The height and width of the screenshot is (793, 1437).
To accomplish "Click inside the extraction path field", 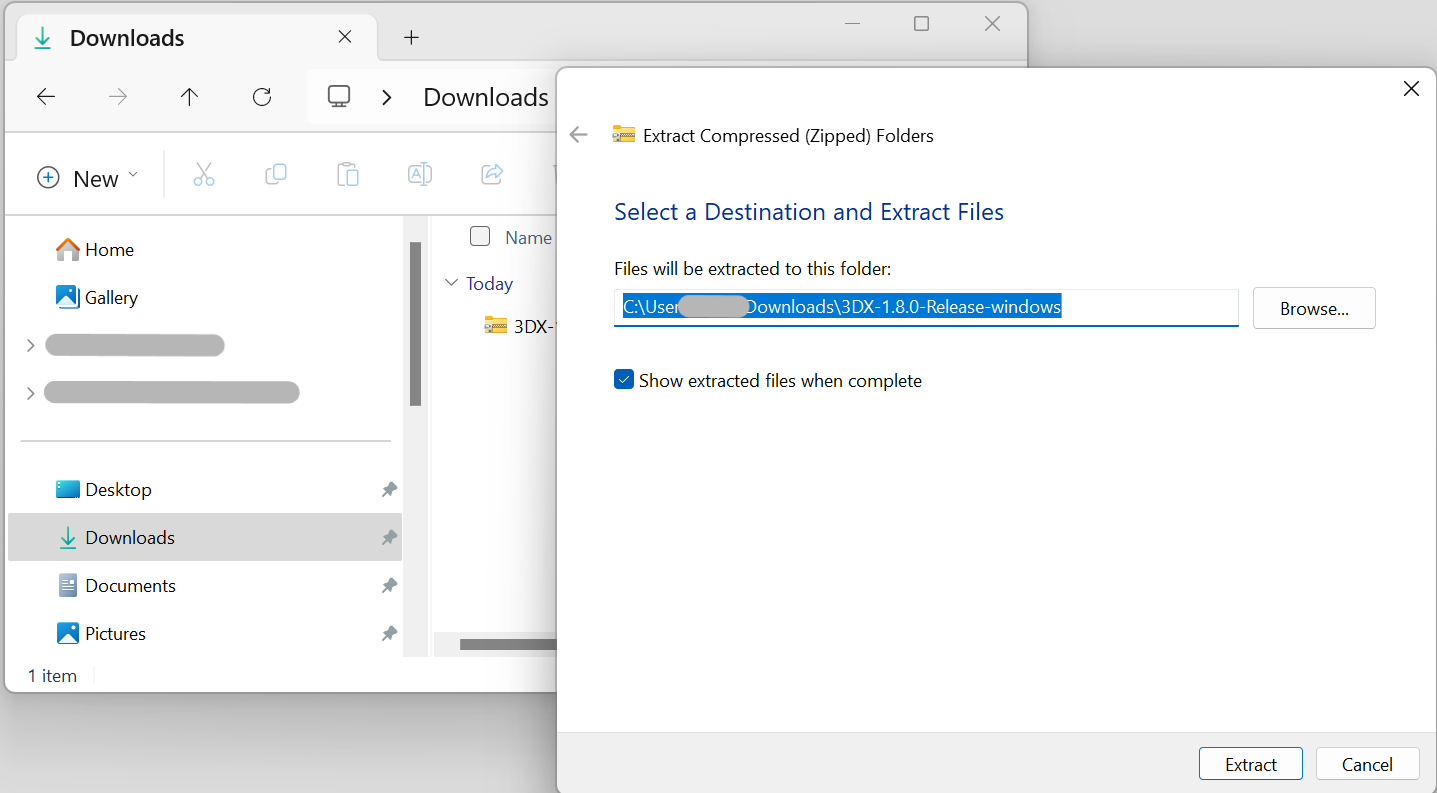I will [x=925, y=307].
